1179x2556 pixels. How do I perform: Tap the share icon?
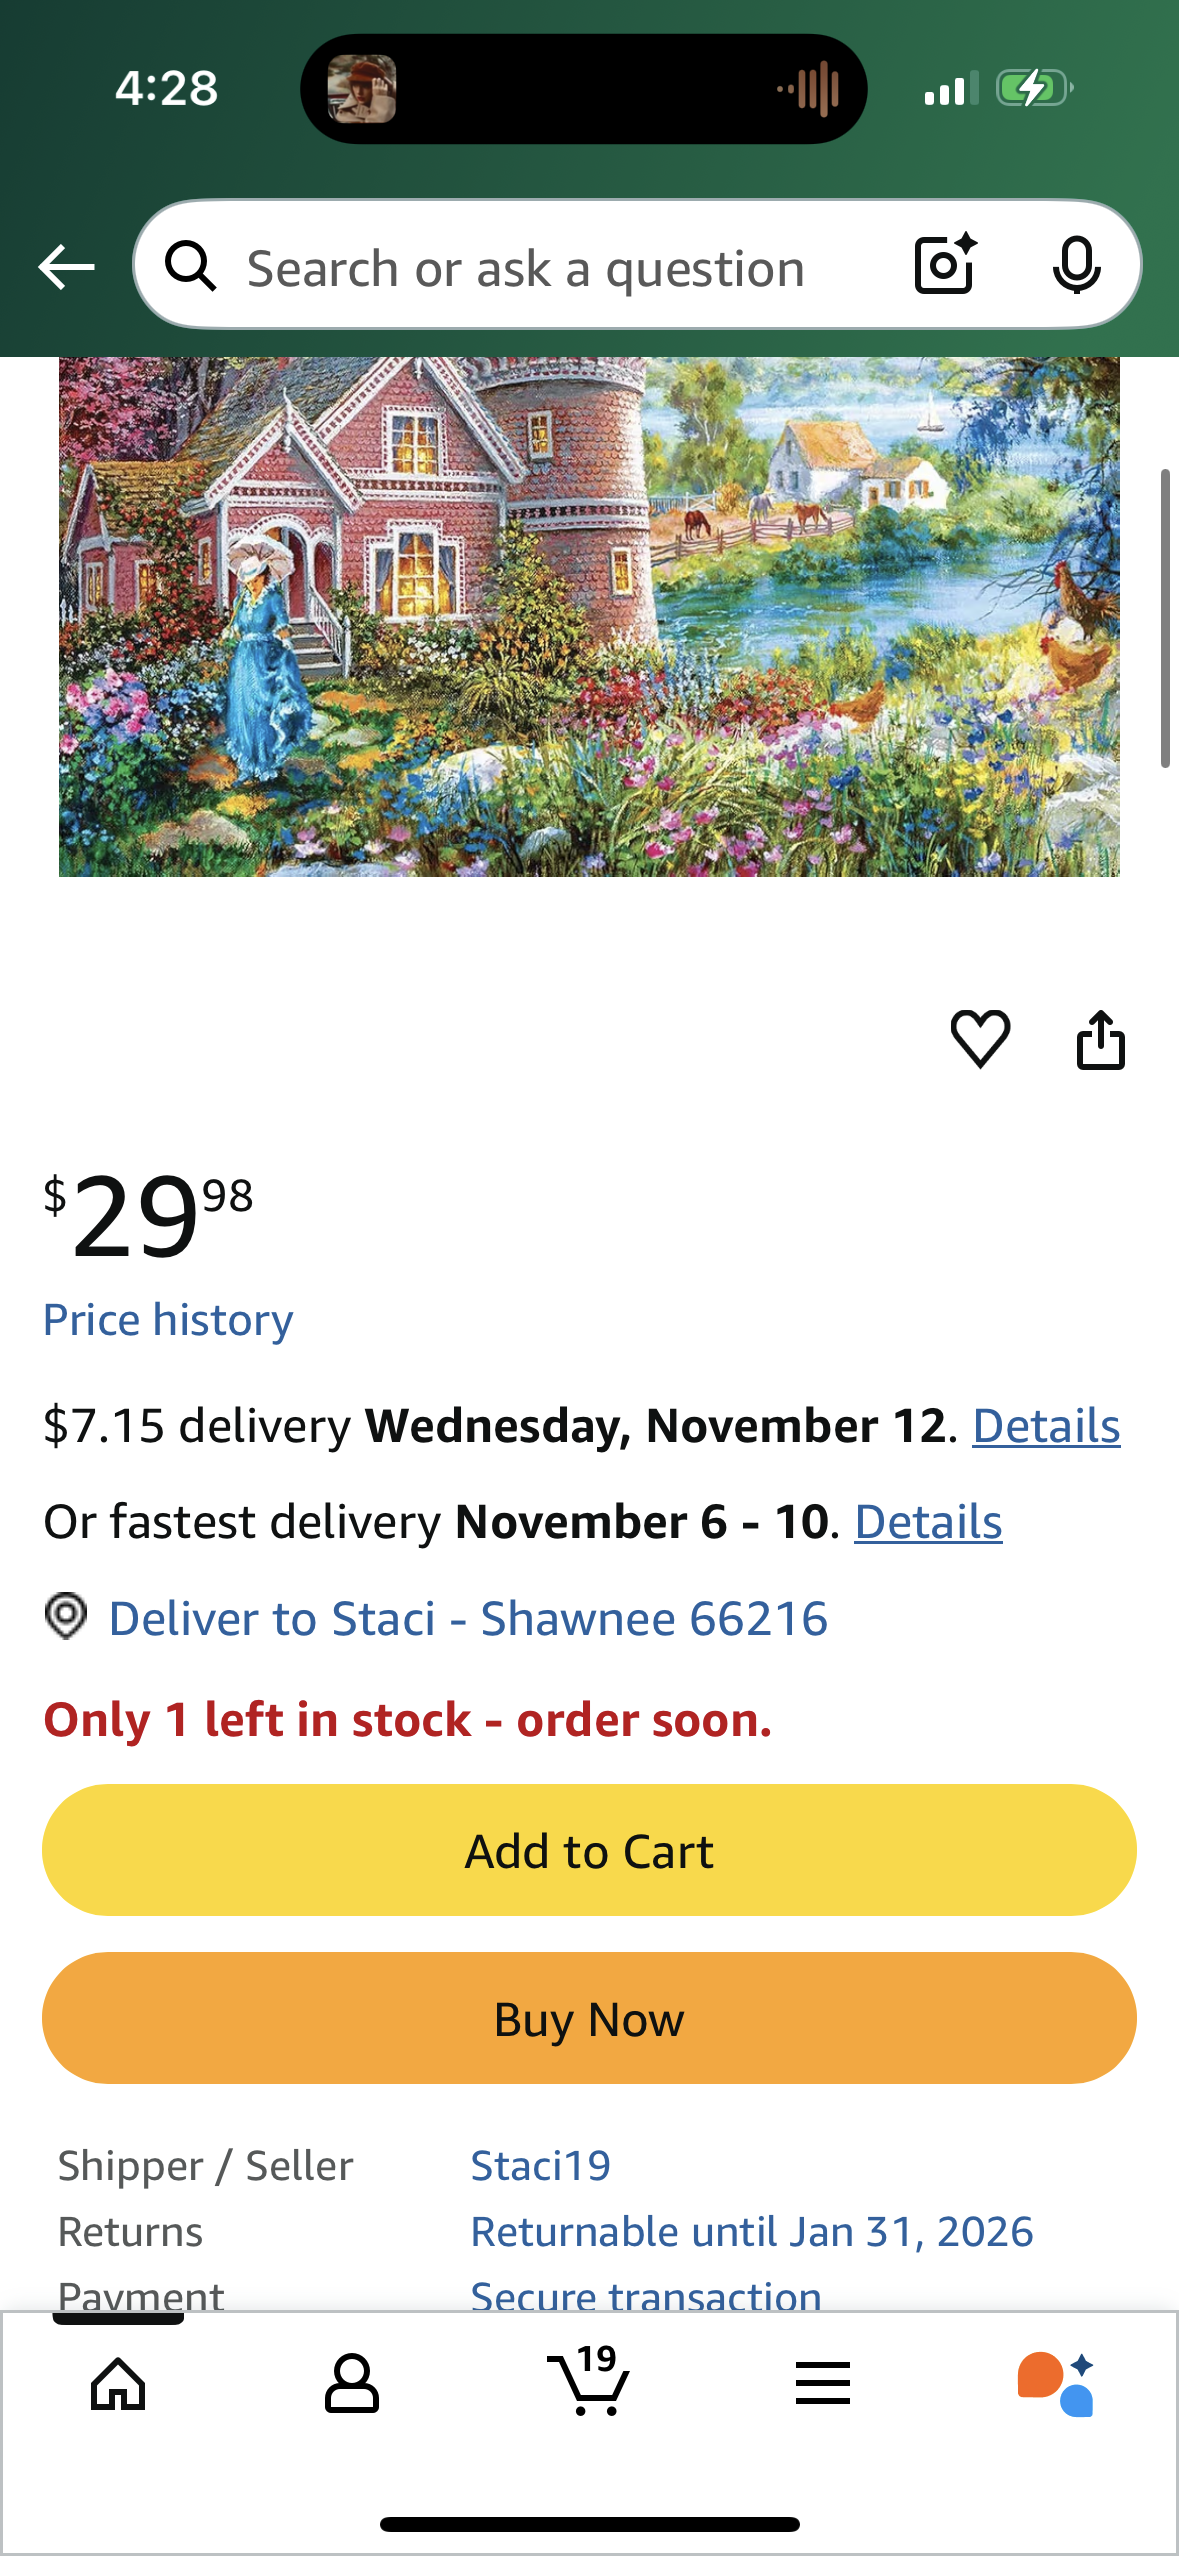click(x=1100, y=1040)
